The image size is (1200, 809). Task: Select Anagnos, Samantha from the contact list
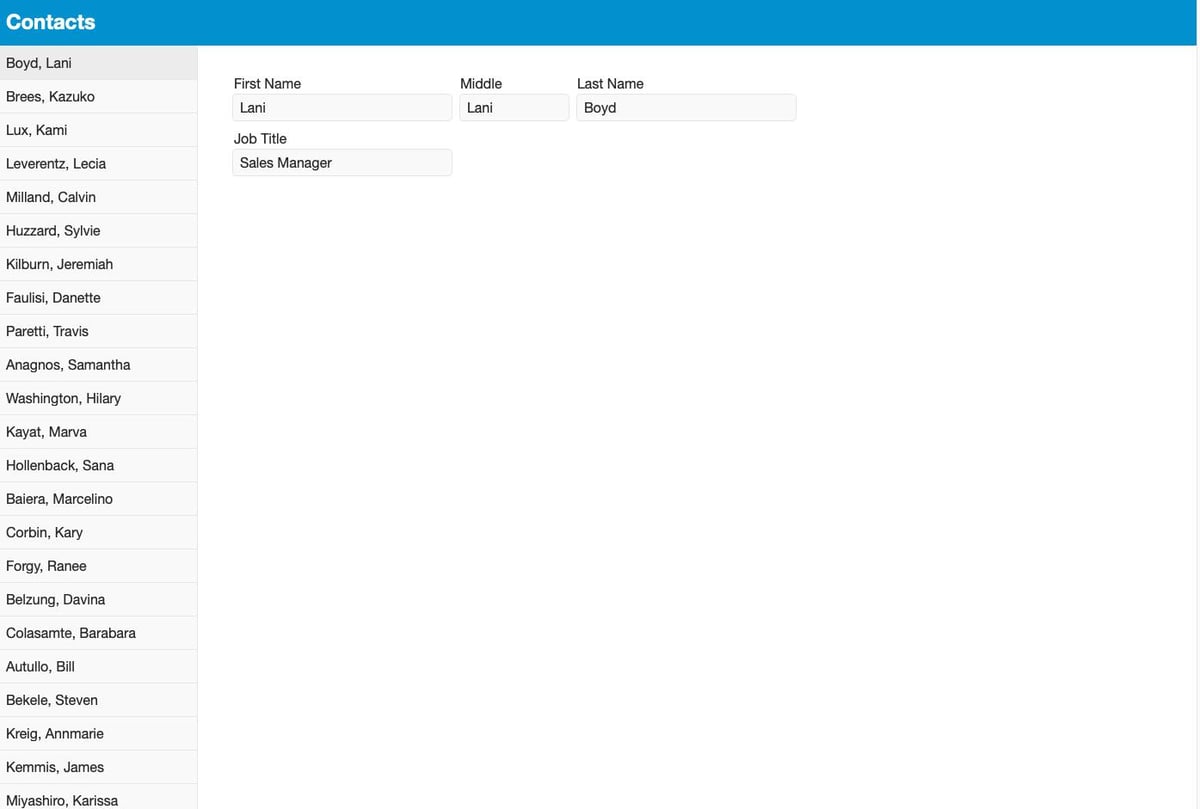tap(98, 364)
